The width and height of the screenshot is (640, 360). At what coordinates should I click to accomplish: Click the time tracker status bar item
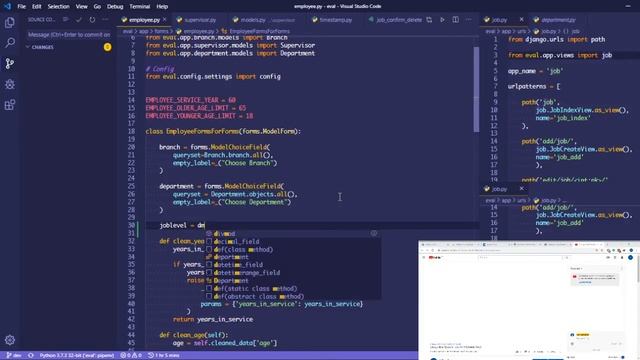163,356
